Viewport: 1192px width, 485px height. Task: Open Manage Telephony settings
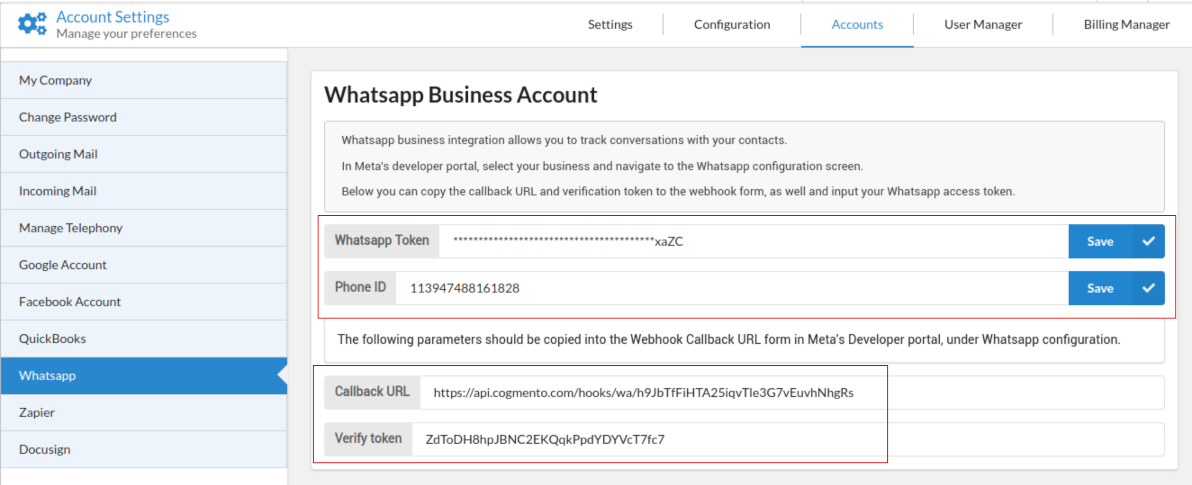(x=71, y=228)
